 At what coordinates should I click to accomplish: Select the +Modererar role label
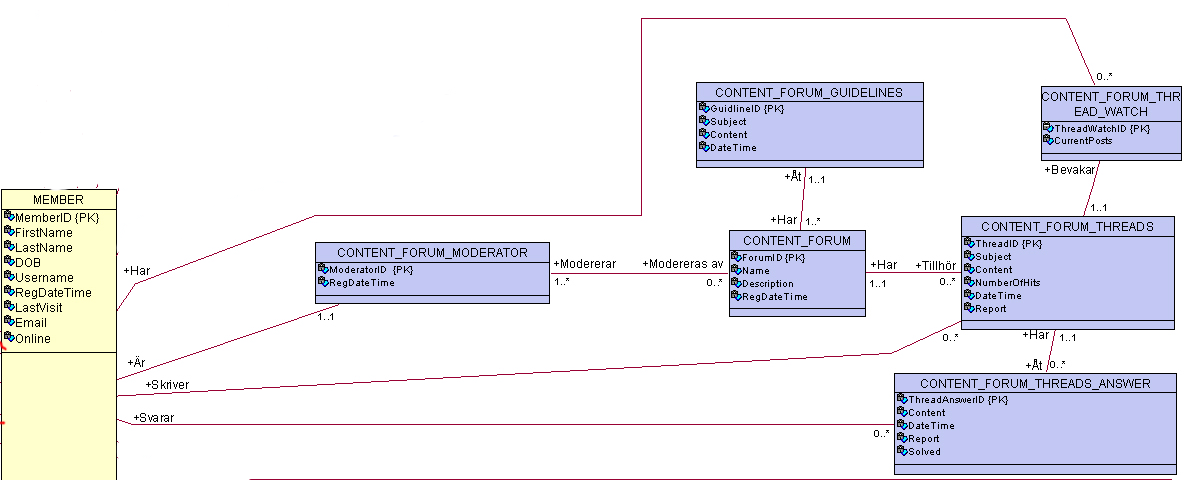(584, 265)
